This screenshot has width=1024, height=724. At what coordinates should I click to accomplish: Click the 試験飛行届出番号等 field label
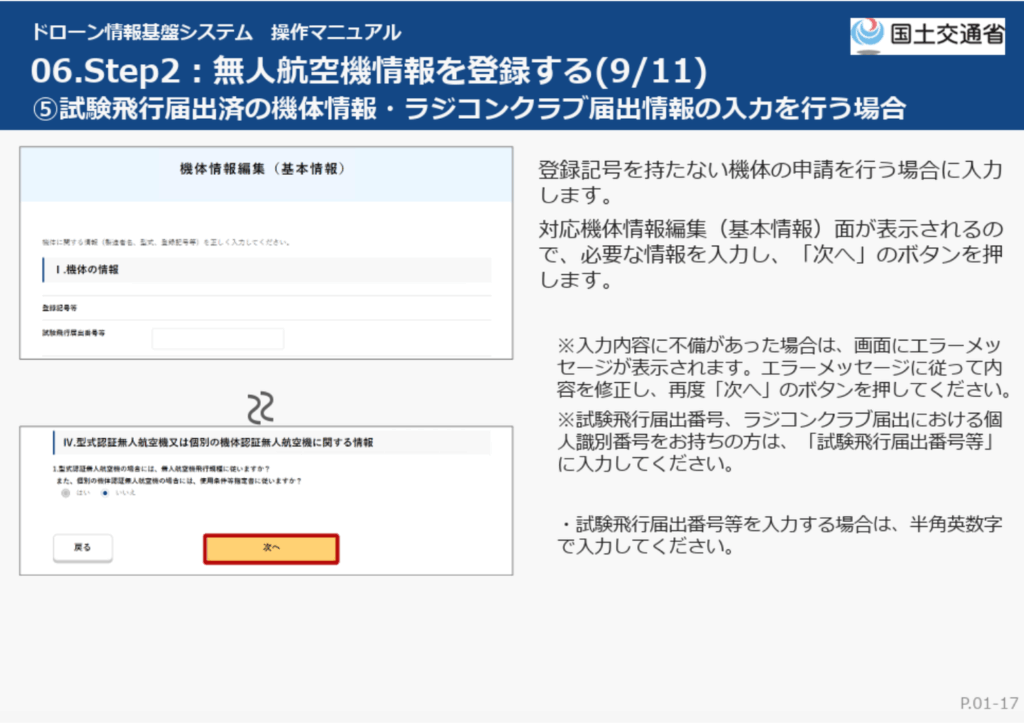click(74, 331)
